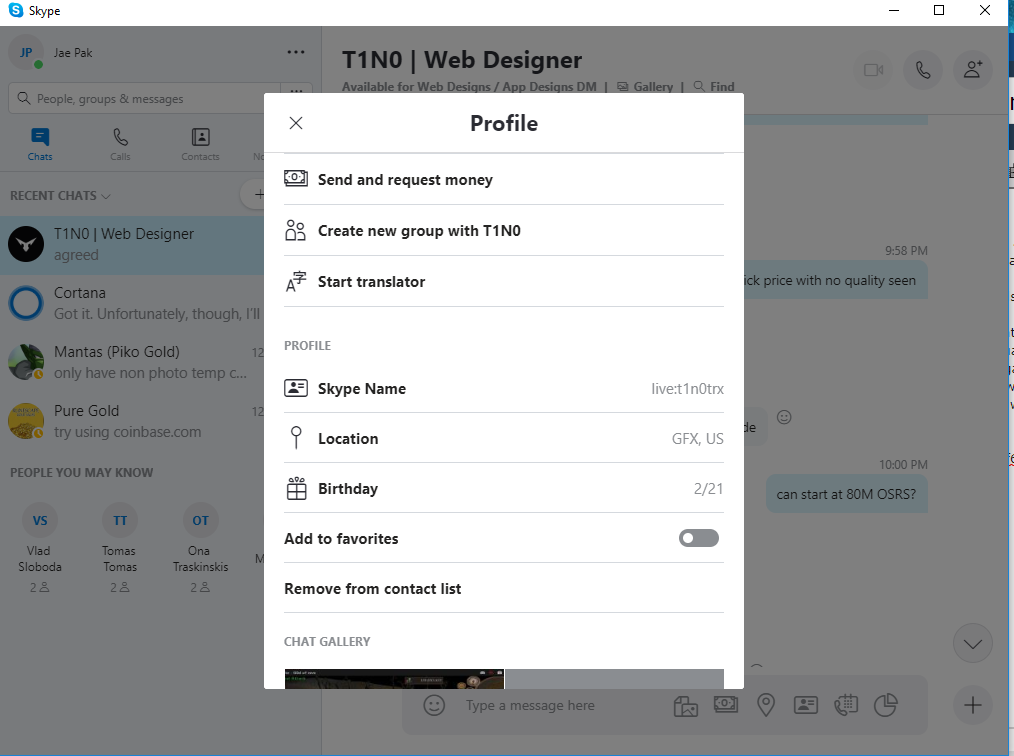
Task: Start translator option
Action: click(504, 282)
